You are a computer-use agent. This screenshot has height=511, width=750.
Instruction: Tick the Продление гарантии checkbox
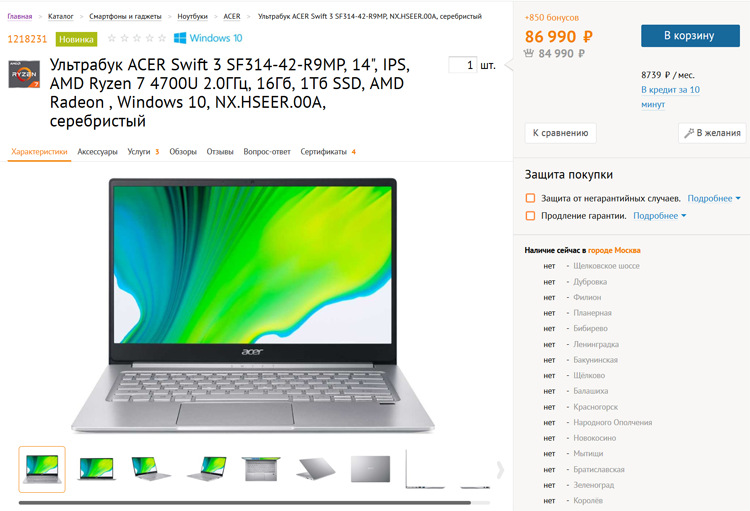coord(530,216)
